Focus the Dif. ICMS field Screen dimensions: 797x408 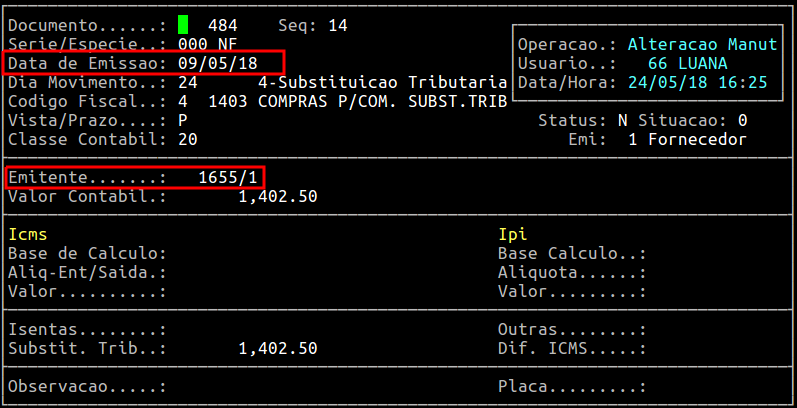700,348
